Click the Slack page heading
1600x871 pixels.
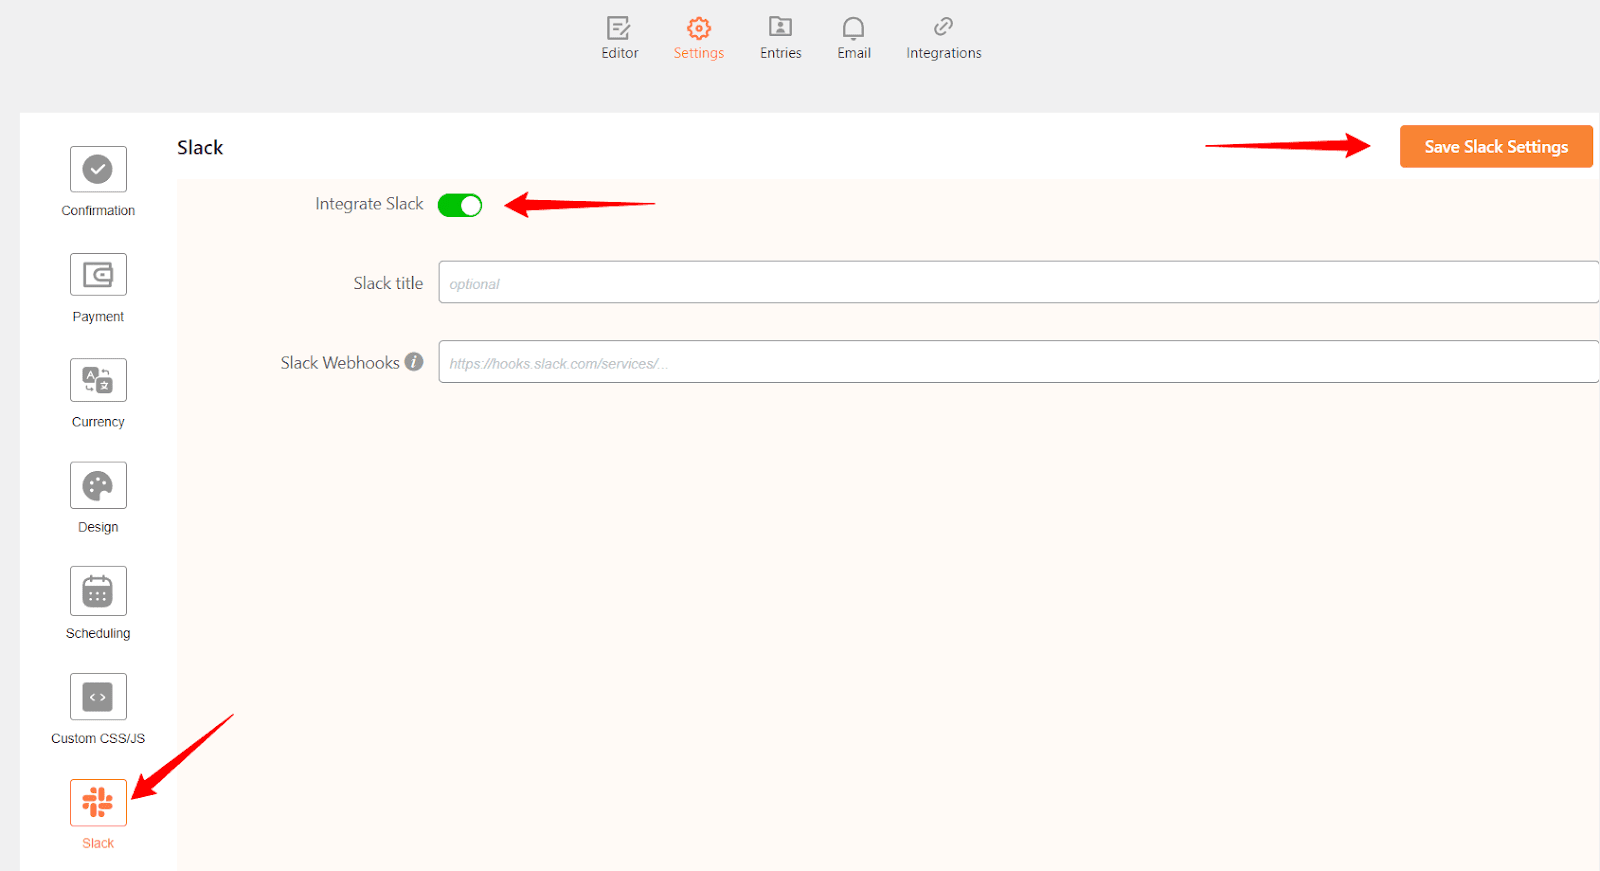click(x=200, y=147)
